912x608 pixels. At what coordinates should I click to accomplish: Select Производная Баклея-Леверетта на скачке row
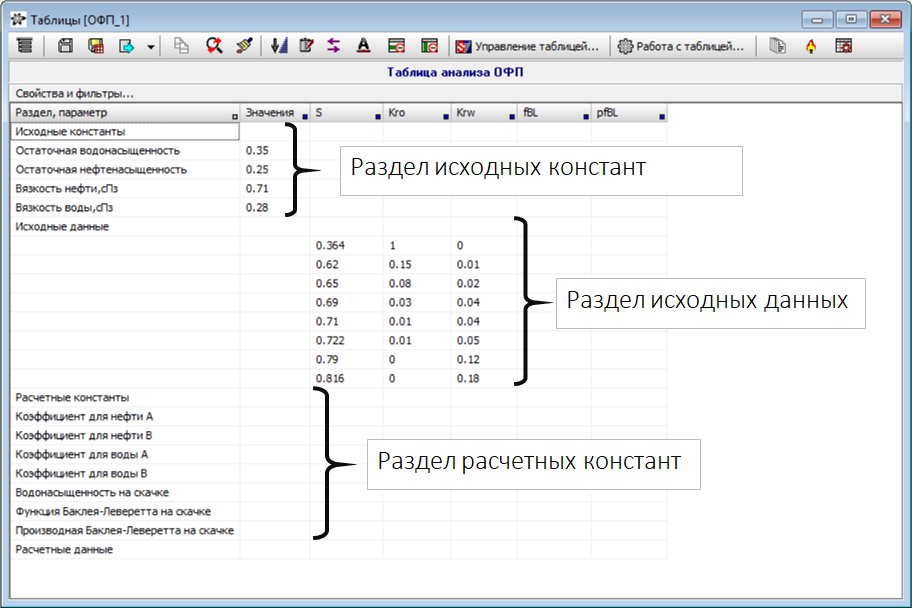point(124,531)
